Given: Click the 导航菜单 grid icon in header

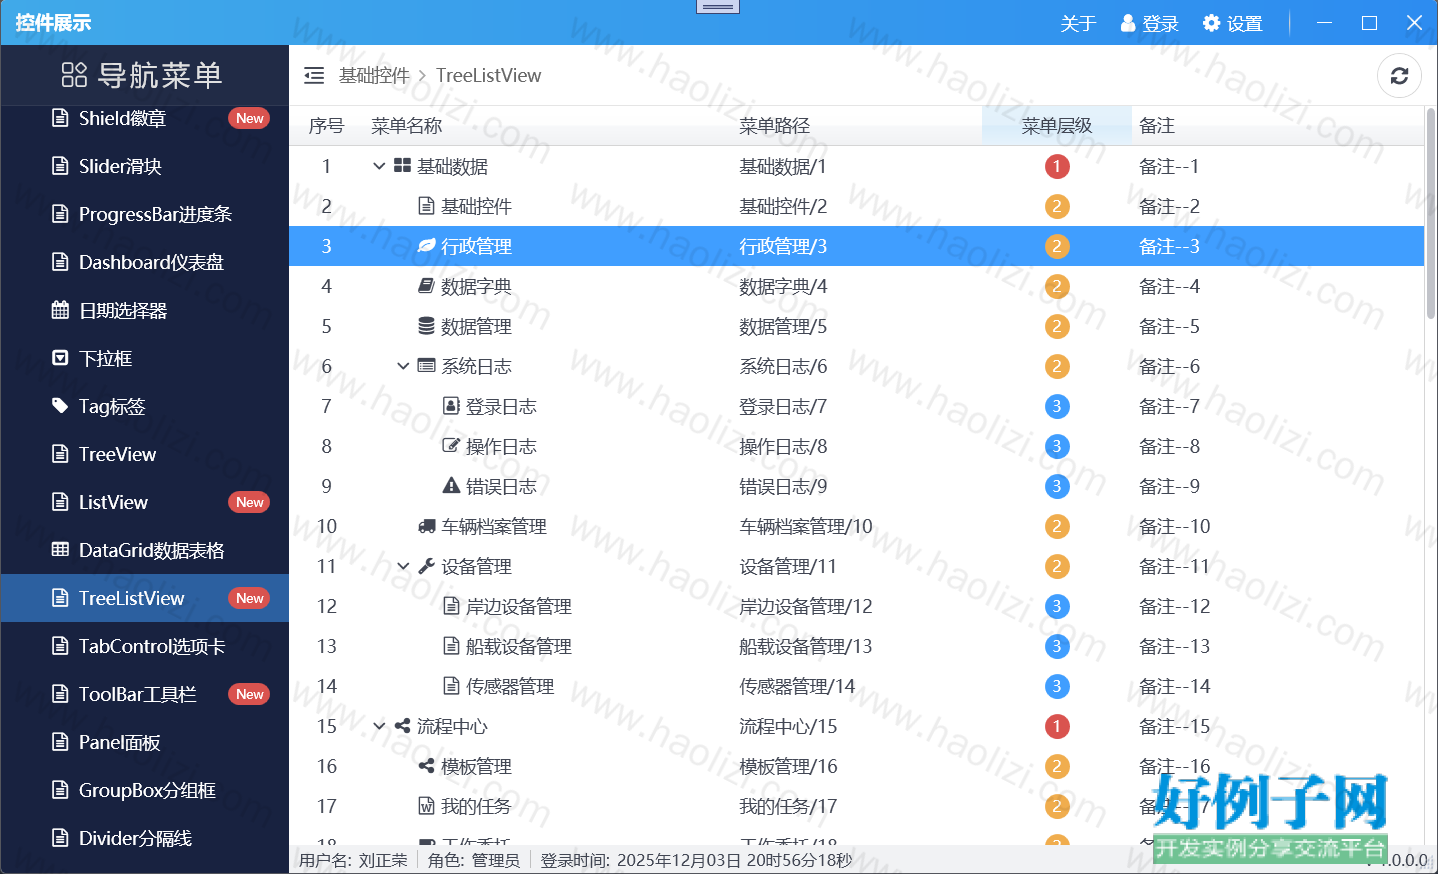Looking at the screenshot, I should click(x=74, y=75).
